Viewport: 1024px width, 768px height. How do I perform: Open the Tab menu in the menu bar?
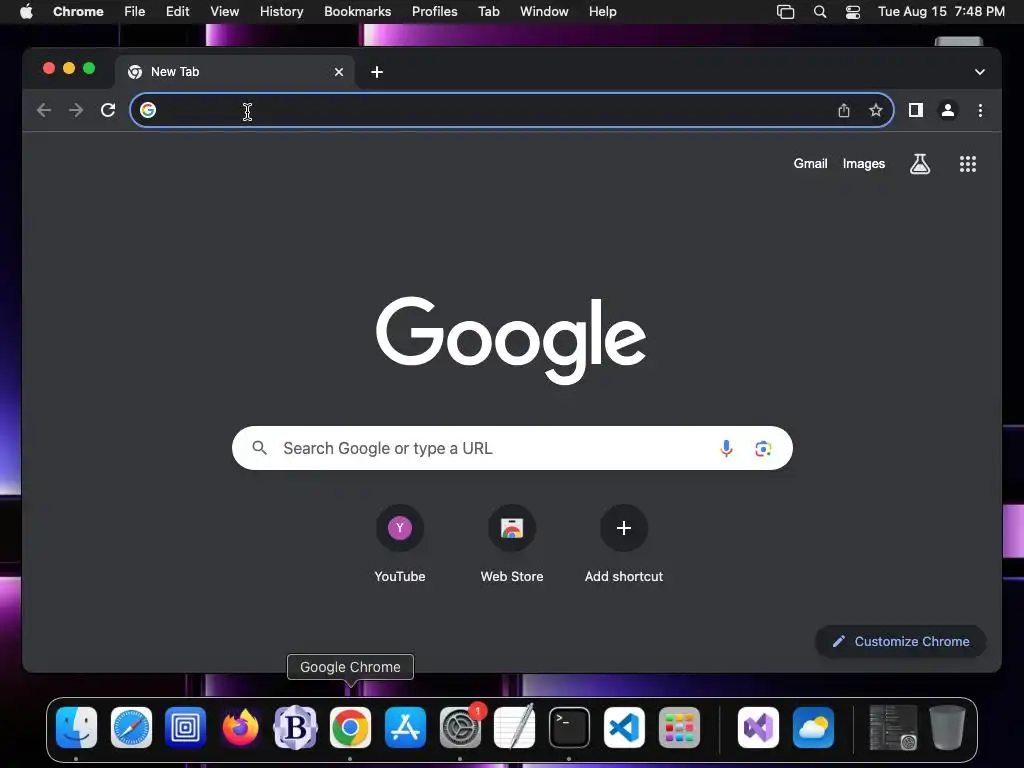click(x=488, y=12)
